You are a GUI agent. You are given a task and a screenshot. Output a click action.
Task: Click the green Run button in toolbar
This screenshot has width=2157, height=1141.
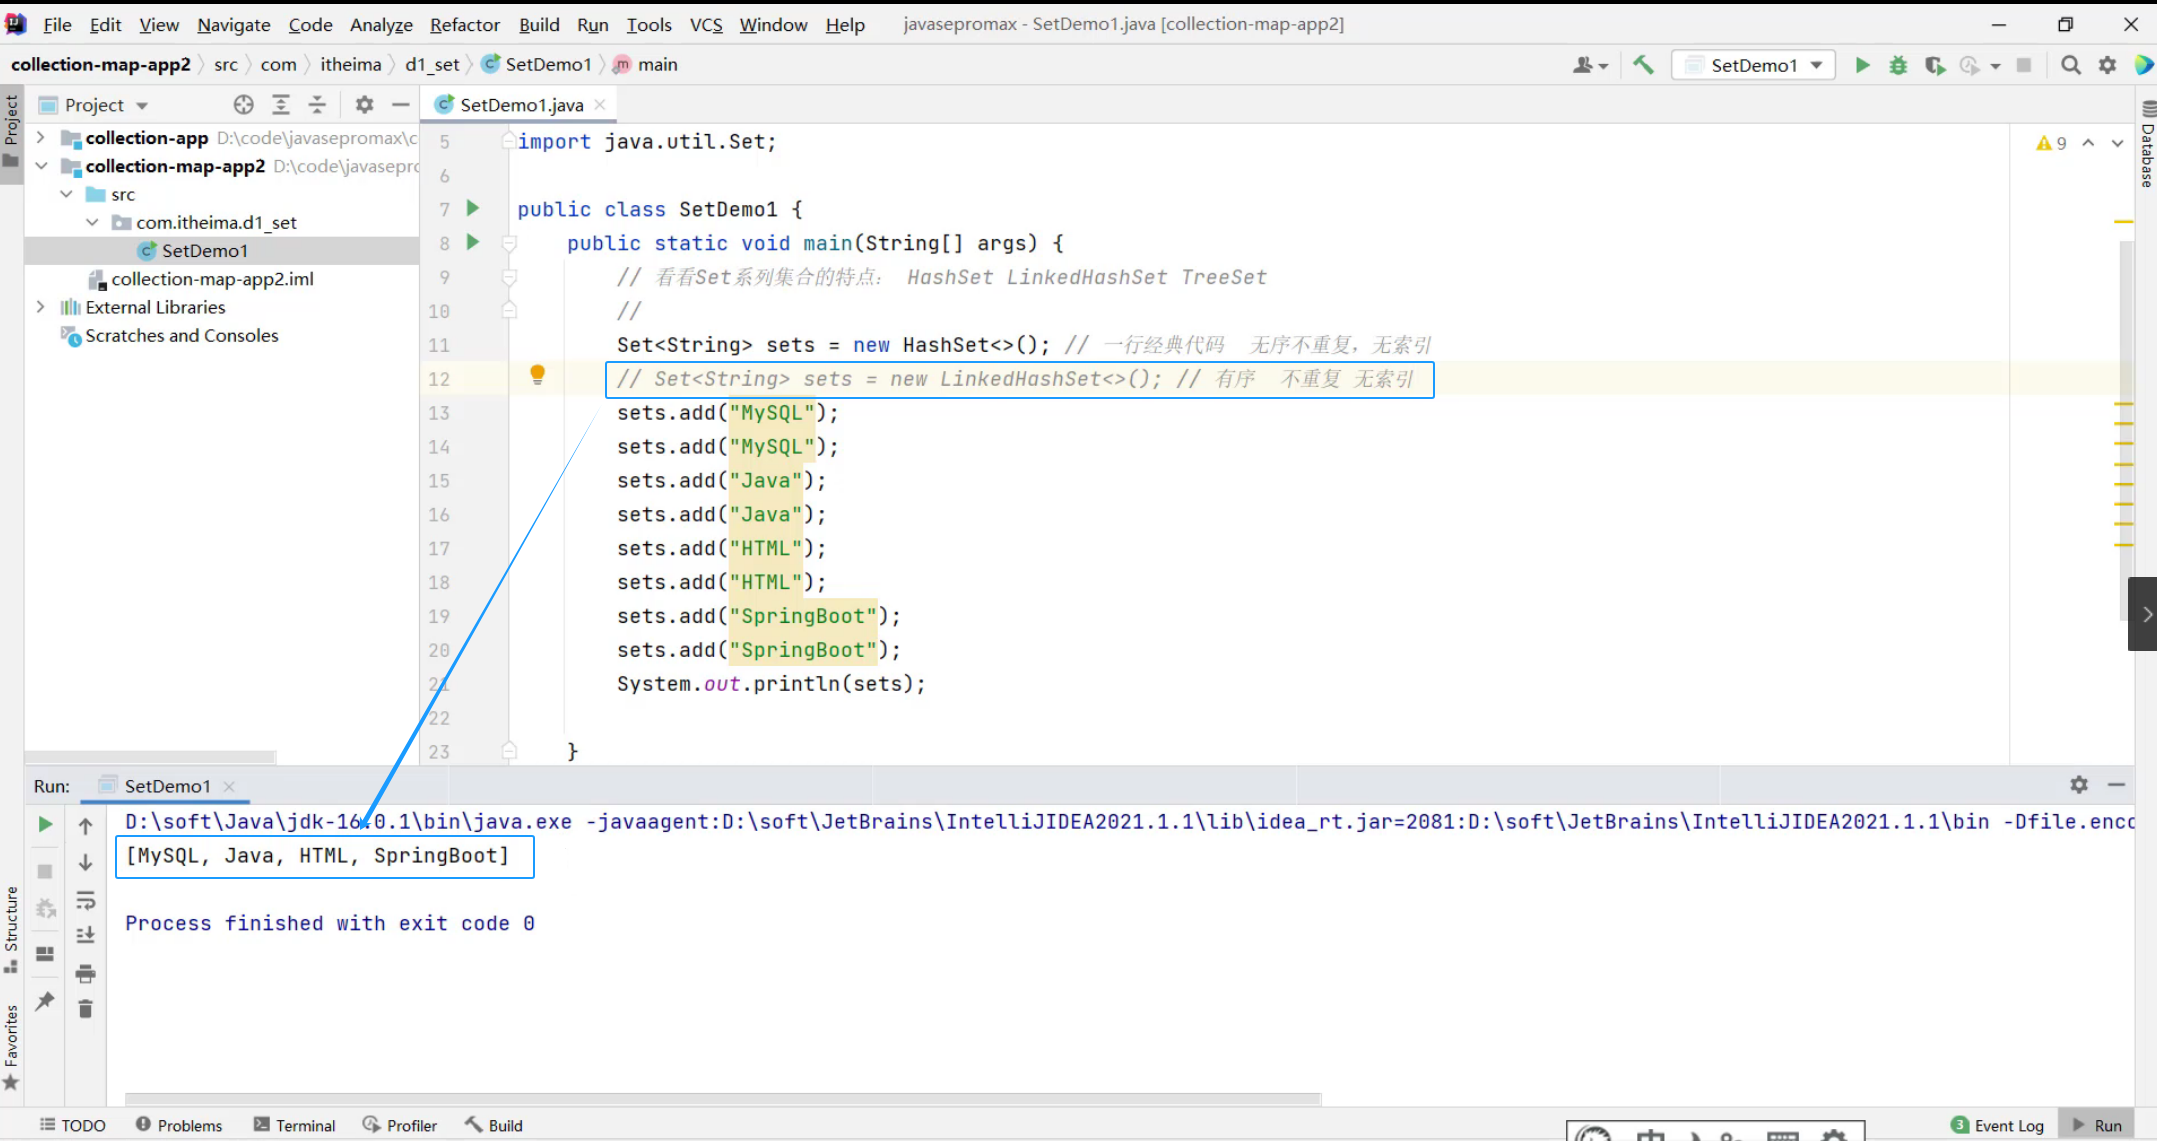[1862, 65]
